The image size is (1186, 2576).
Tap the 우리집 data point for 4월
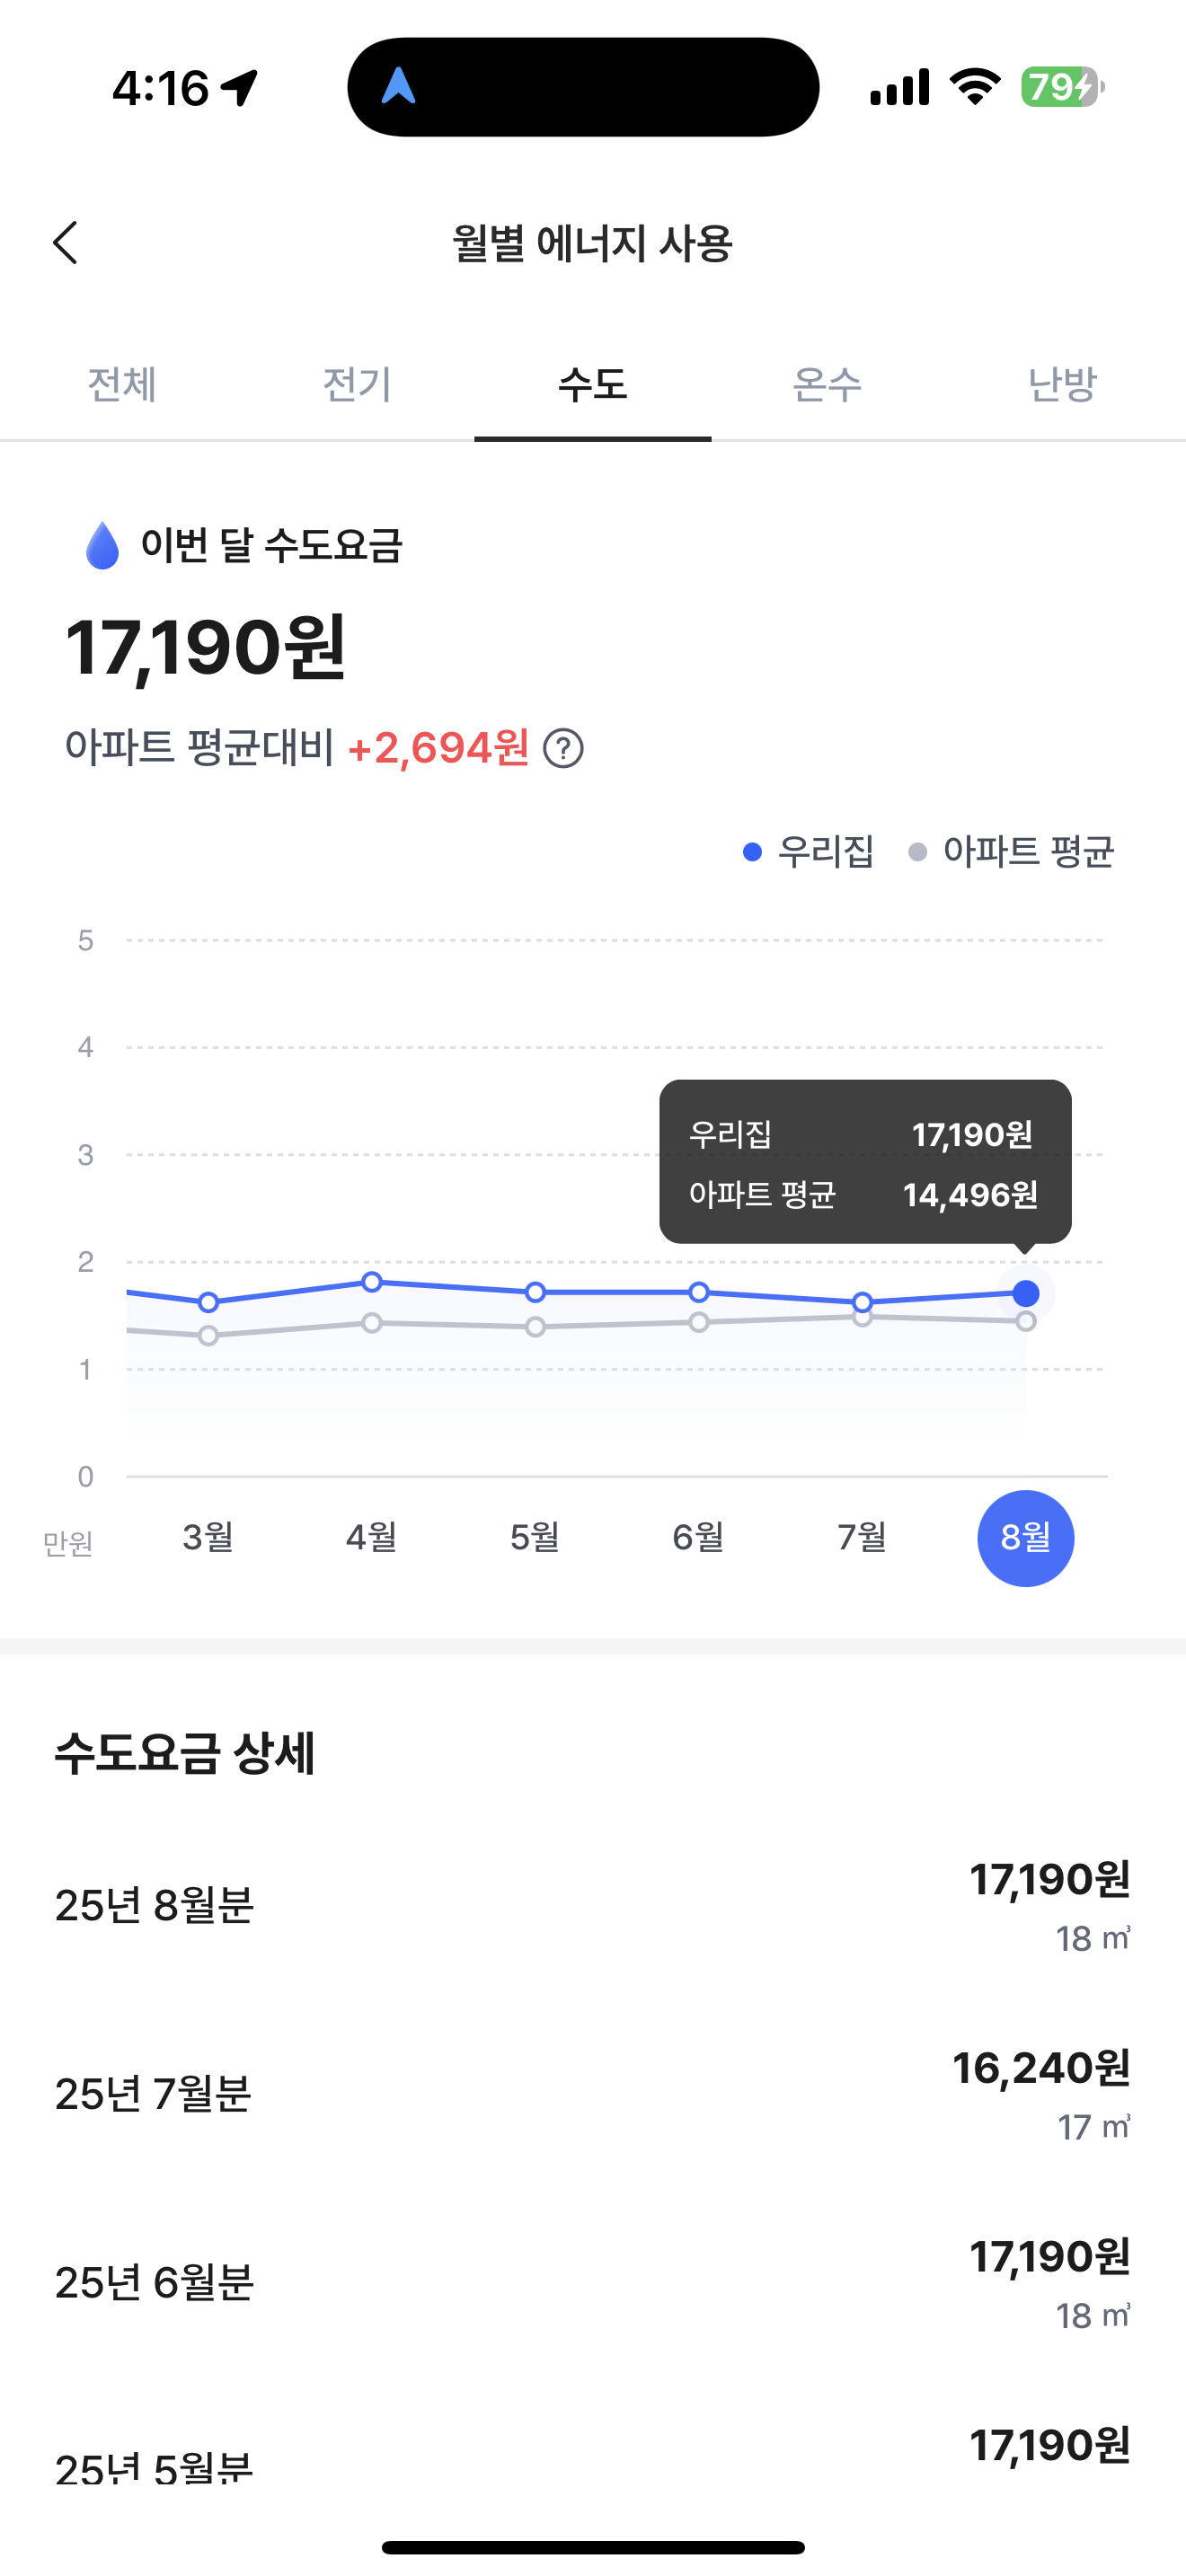[x=372, y=1282]
